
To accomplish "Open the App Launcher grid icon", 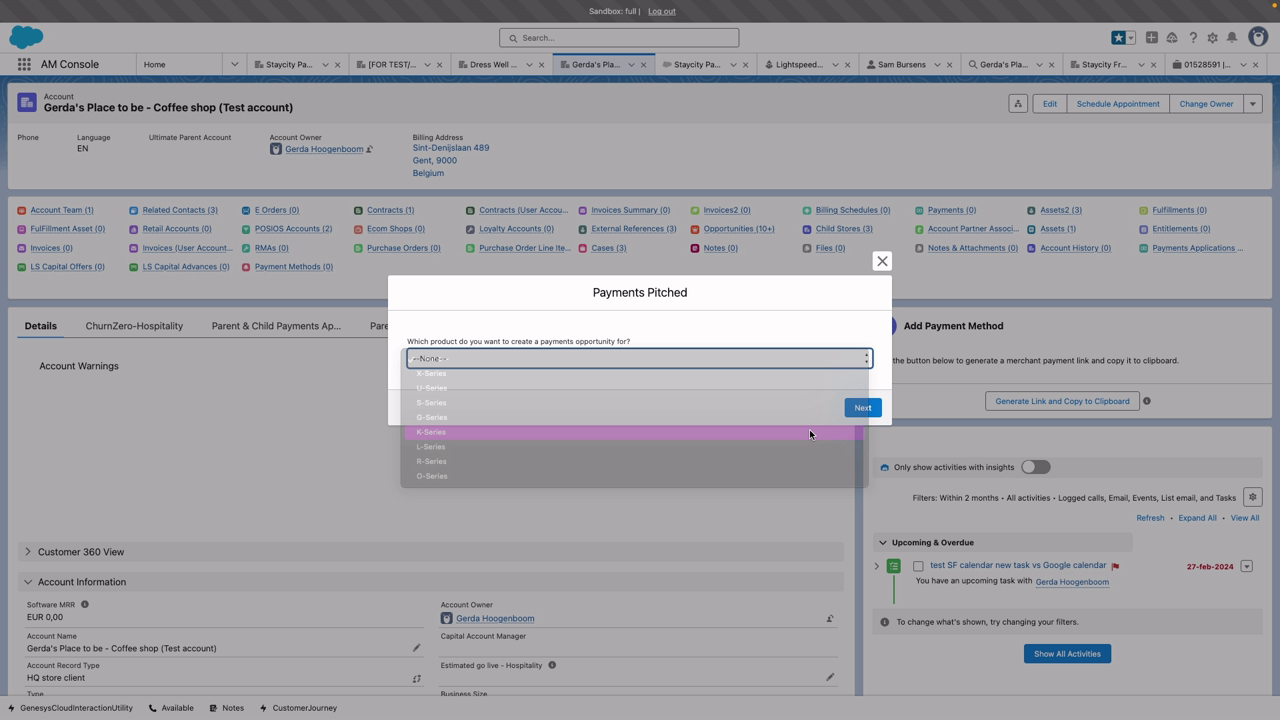I will pos(24,64).
